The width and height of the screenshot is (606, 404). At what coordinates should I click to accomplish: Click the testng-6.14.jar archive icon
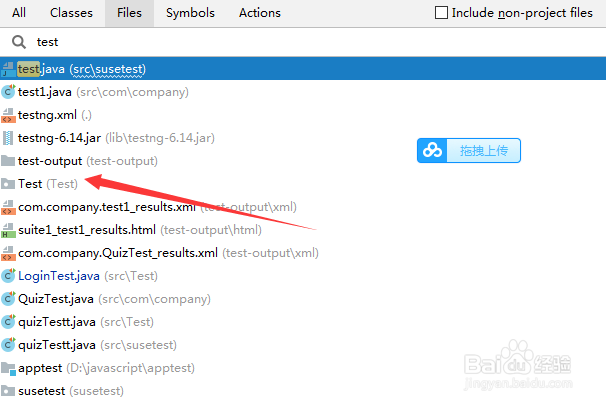[8, 138]
